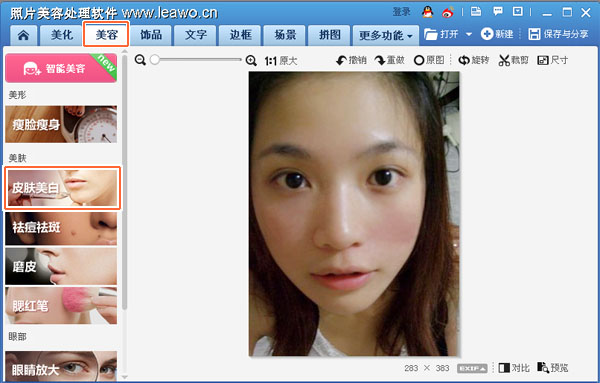Click the 登录 login link
Image resolution: width=600 pixels, height=383 pixels.
[401, 12]
